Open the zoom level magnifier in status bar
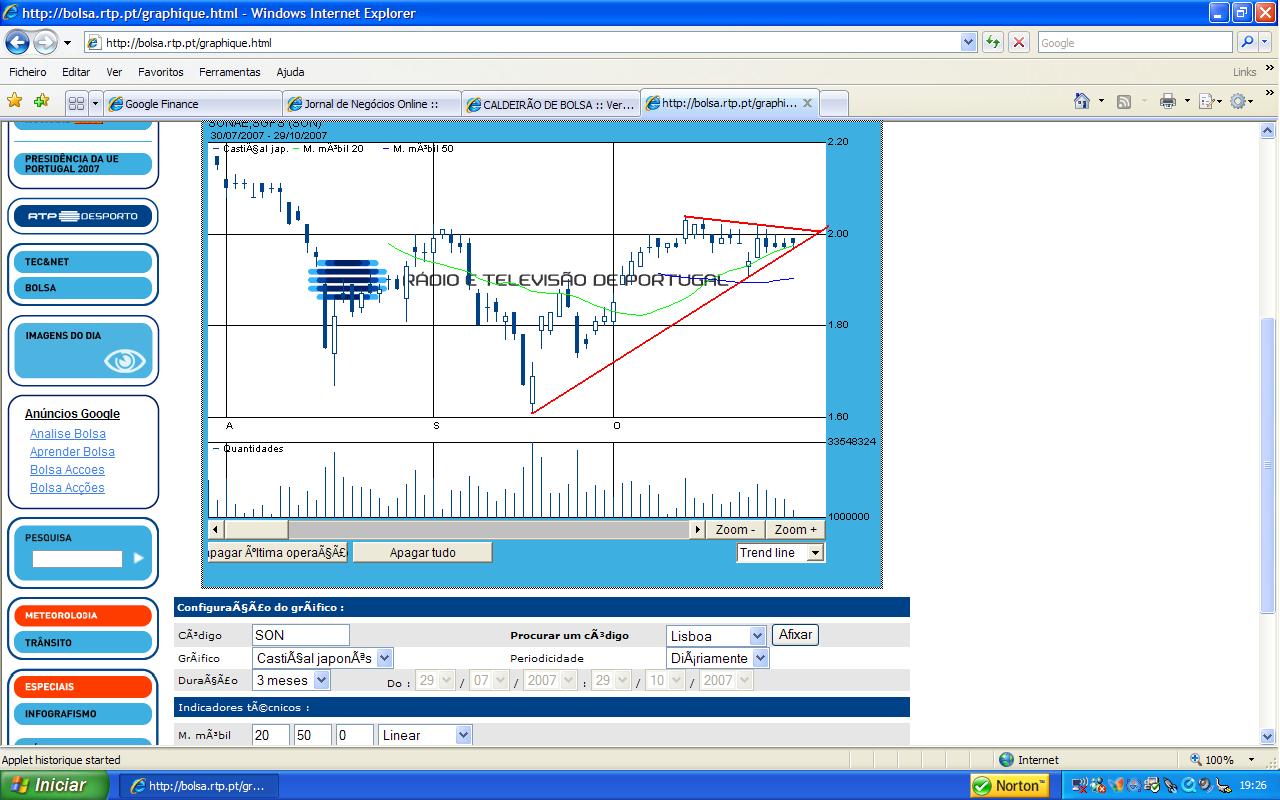1280x800 pixels. 1195,760
